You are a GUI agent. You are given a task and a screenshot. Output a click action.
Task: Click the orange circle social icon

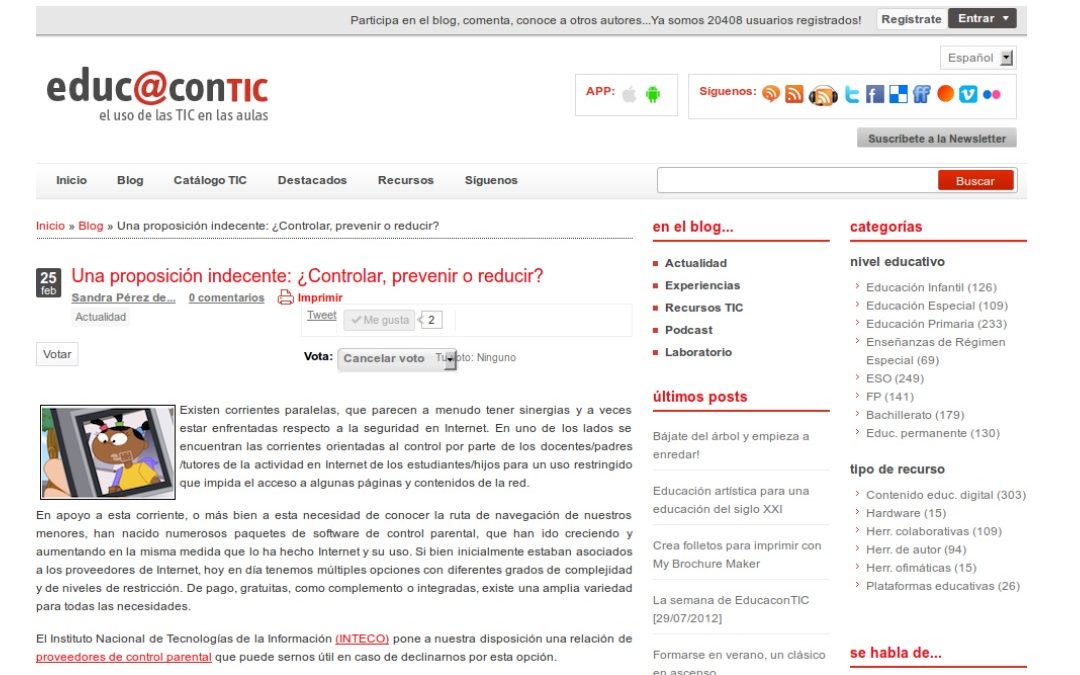coord(945,94)
